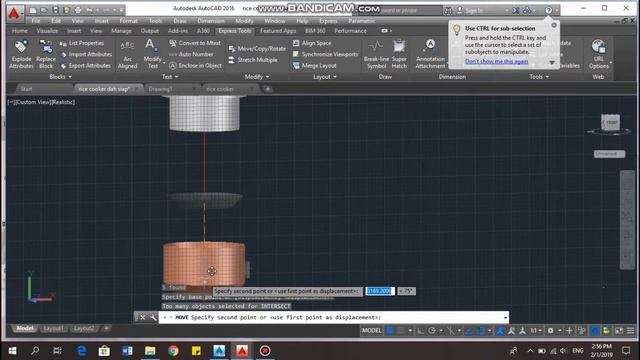Open the command line history arrow
Viewport: 640px width, 360px height.
pos(505,317)
